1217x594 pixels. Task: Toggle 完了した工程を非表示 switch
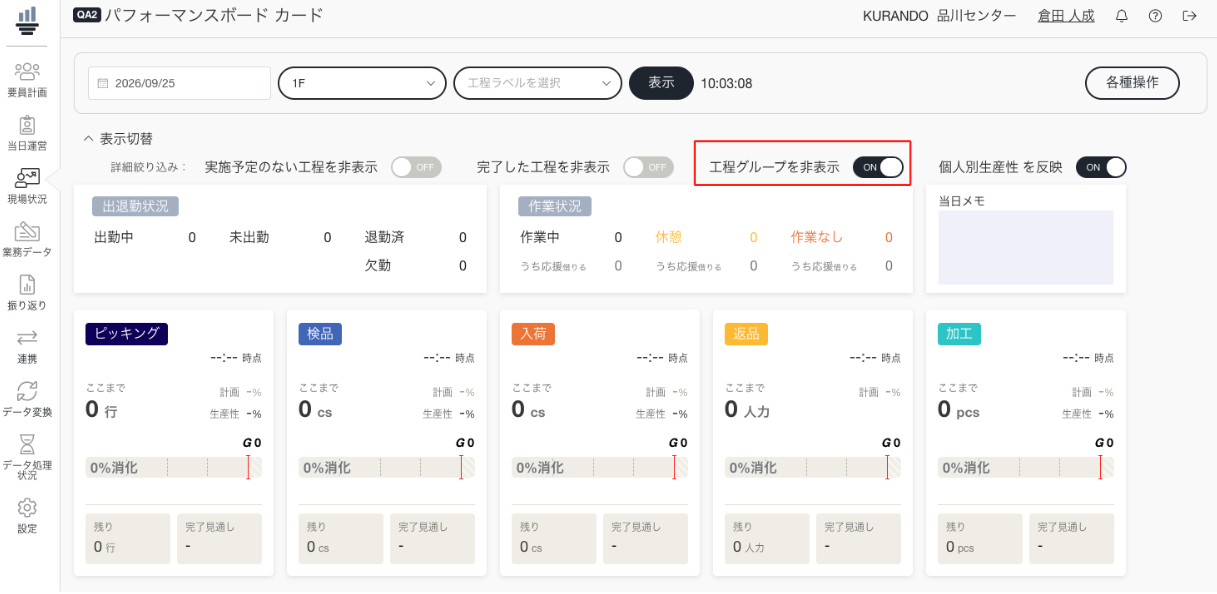pos(648,167)
